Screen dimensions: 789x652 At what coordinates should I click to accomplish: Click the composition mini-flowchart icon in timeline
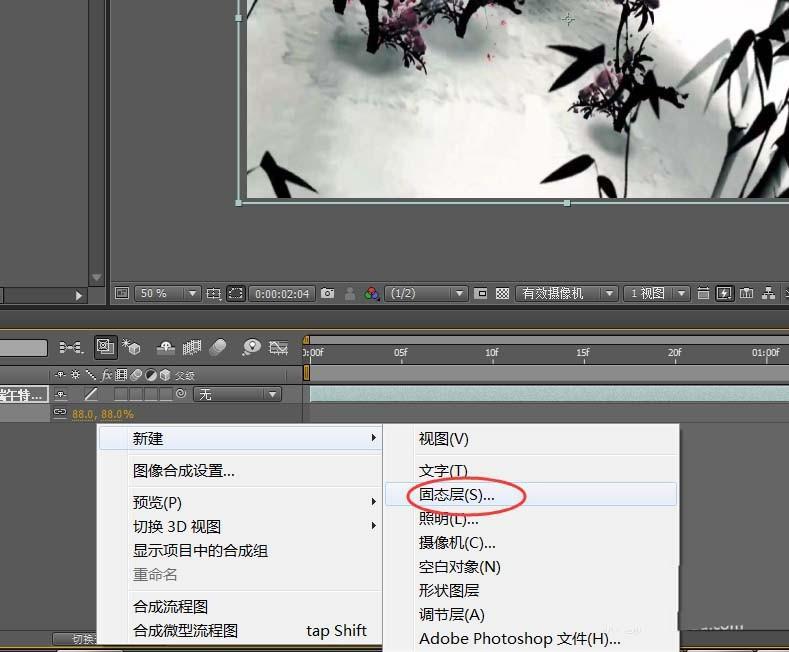point(70,347)
